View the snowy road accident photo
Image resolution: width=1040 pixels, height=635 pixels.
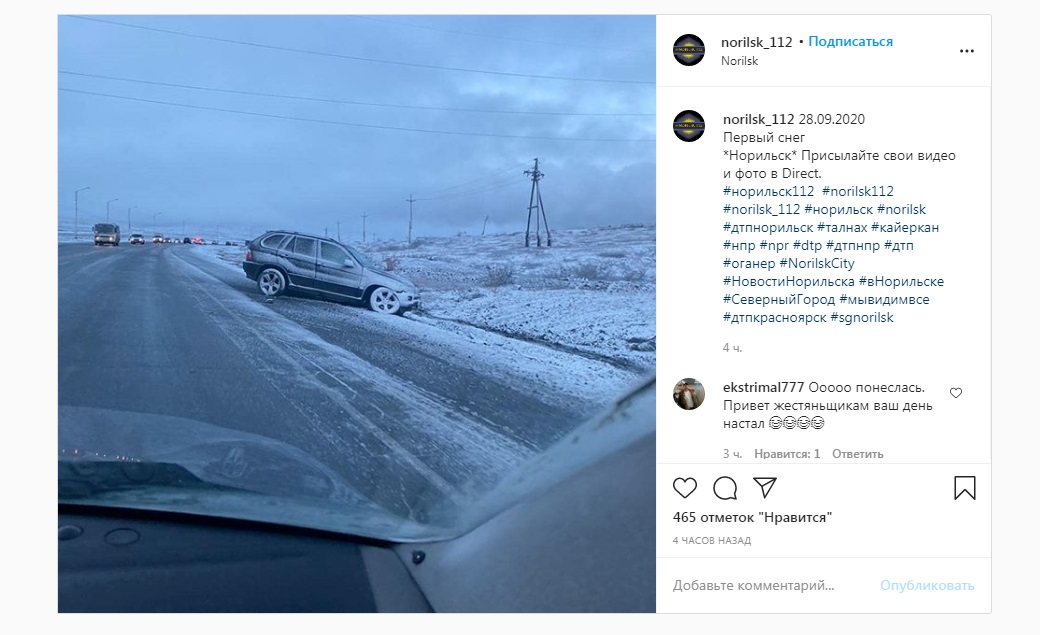tap(357, 314)
